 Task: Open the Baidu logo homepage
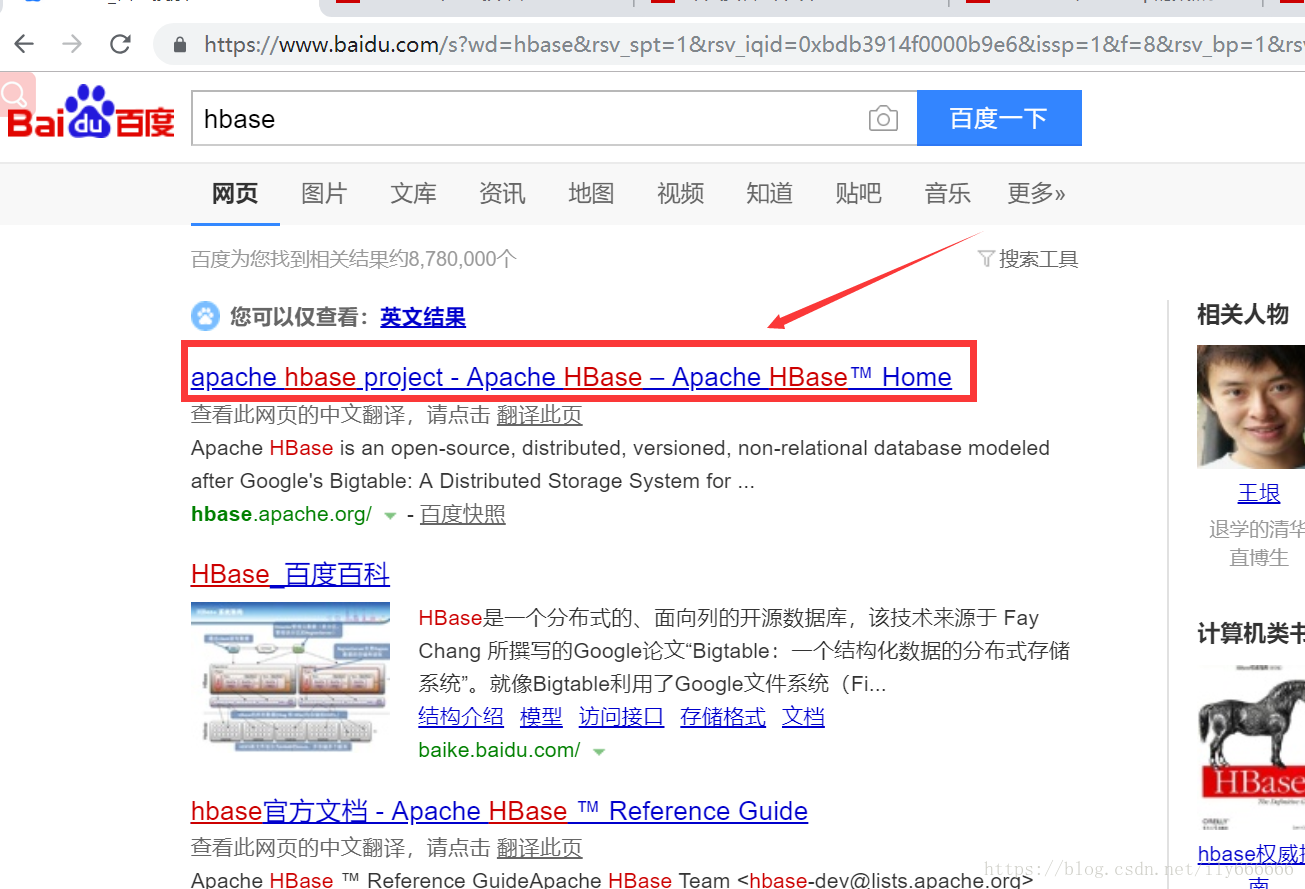[x=91, y=113]
